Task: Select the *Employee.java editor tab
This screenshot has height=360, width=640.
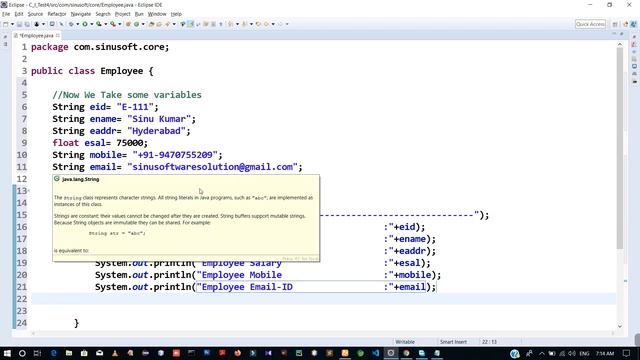Action: pyautogui.click(x=36, y=36)
